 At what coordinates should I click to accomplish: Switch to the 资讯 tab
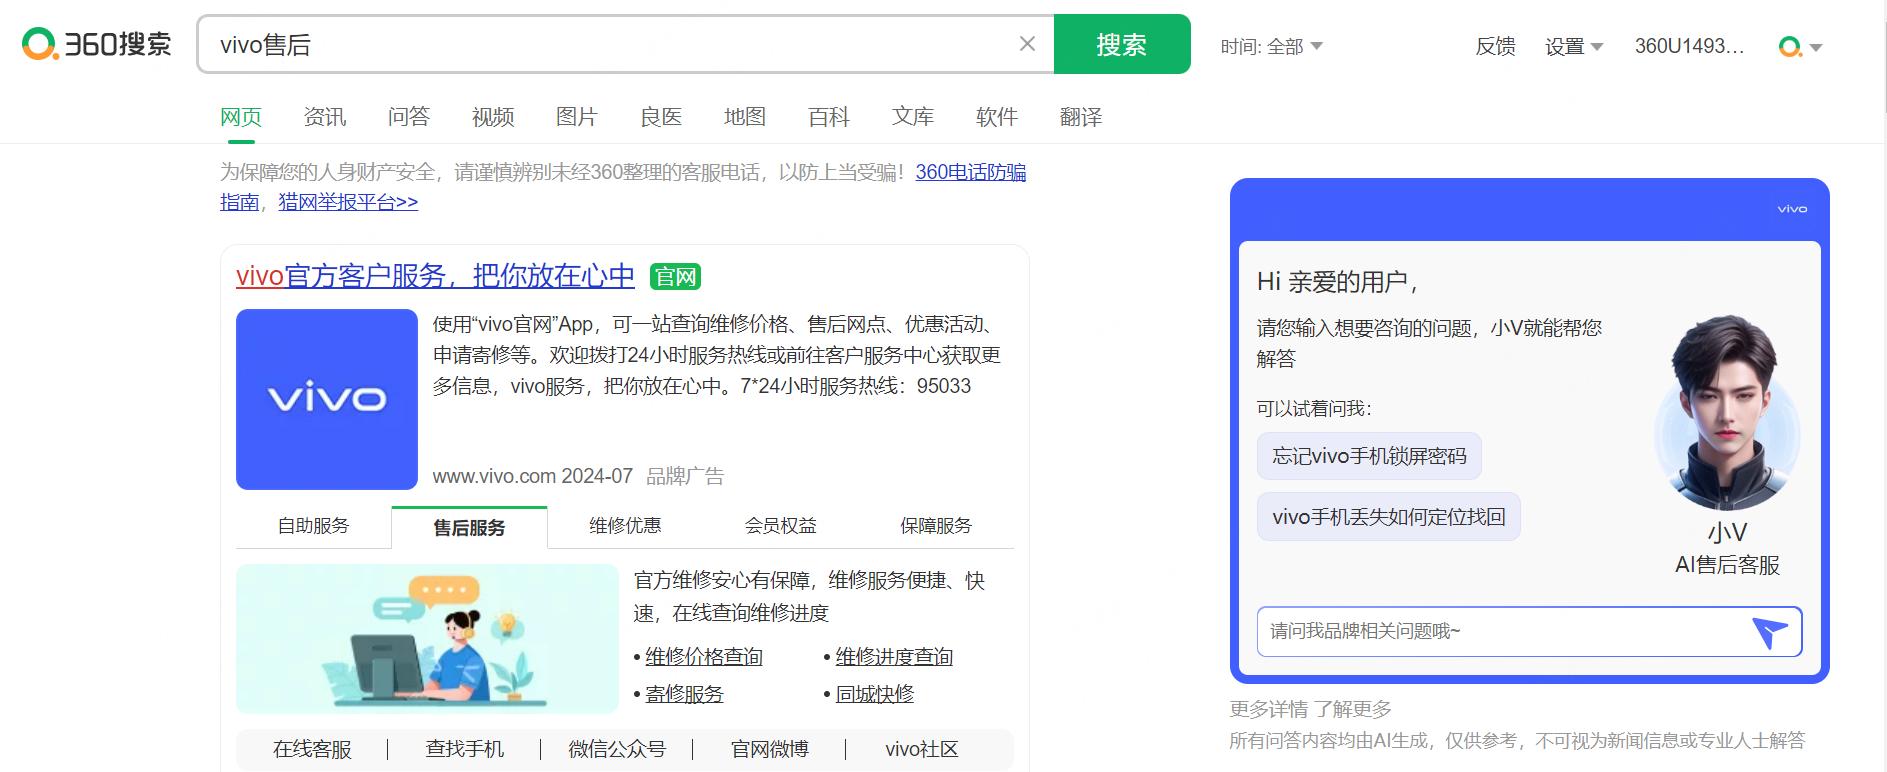tap(325, 117)
